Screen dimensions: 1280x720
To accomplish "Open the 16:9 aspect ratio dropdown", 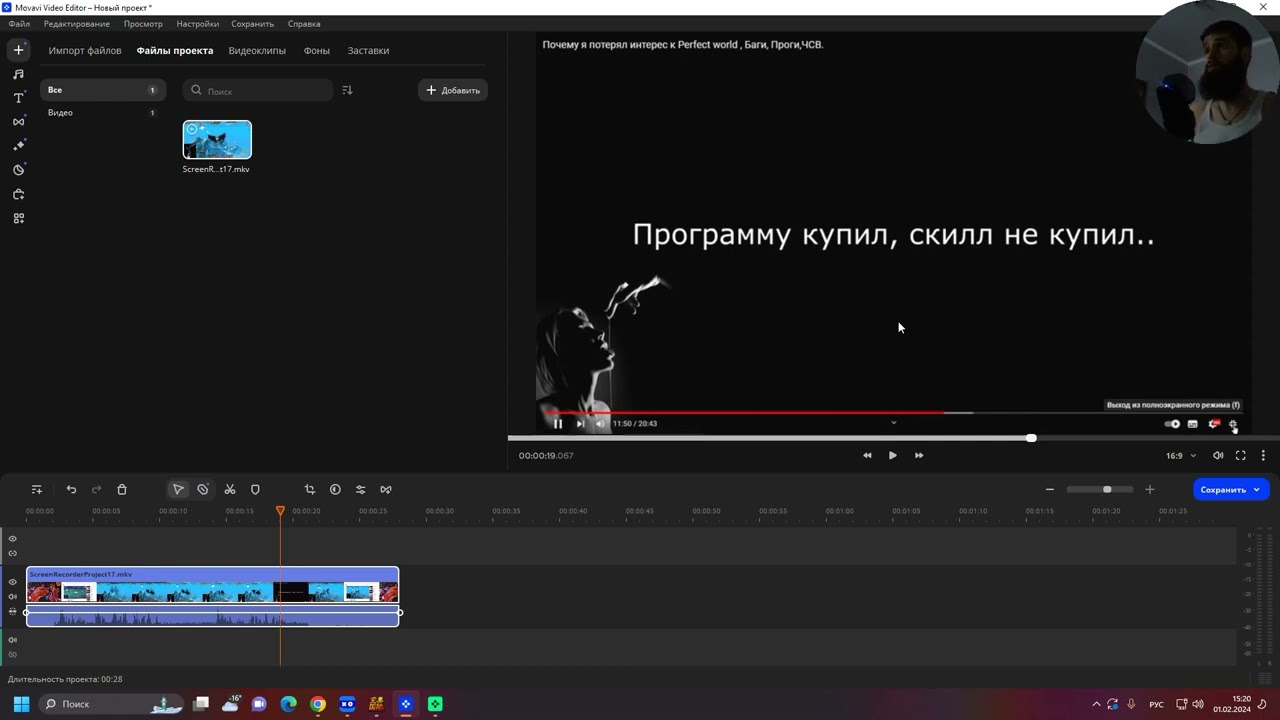I will click(1180, 455).
